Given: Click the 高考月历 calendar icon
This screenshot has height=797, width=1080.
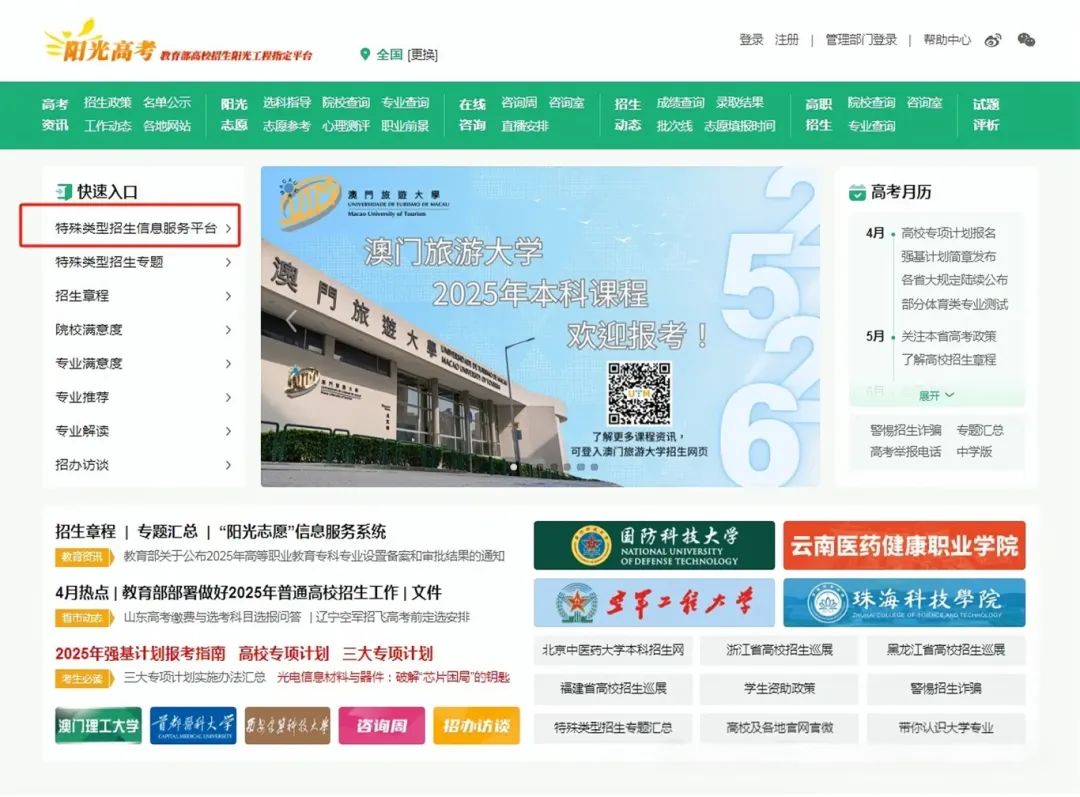Looking at the screenshot, I should coord(857,192).
